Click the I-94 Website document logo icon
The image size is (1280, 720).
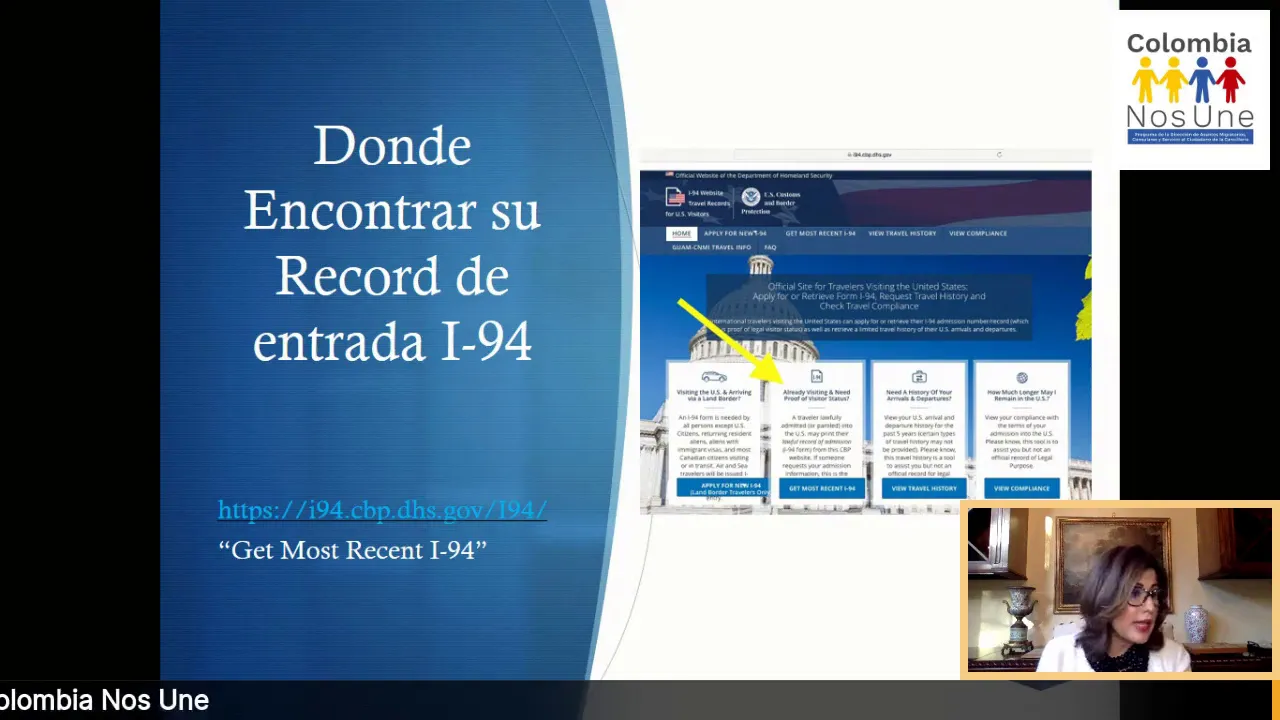(x=675, y=198)
